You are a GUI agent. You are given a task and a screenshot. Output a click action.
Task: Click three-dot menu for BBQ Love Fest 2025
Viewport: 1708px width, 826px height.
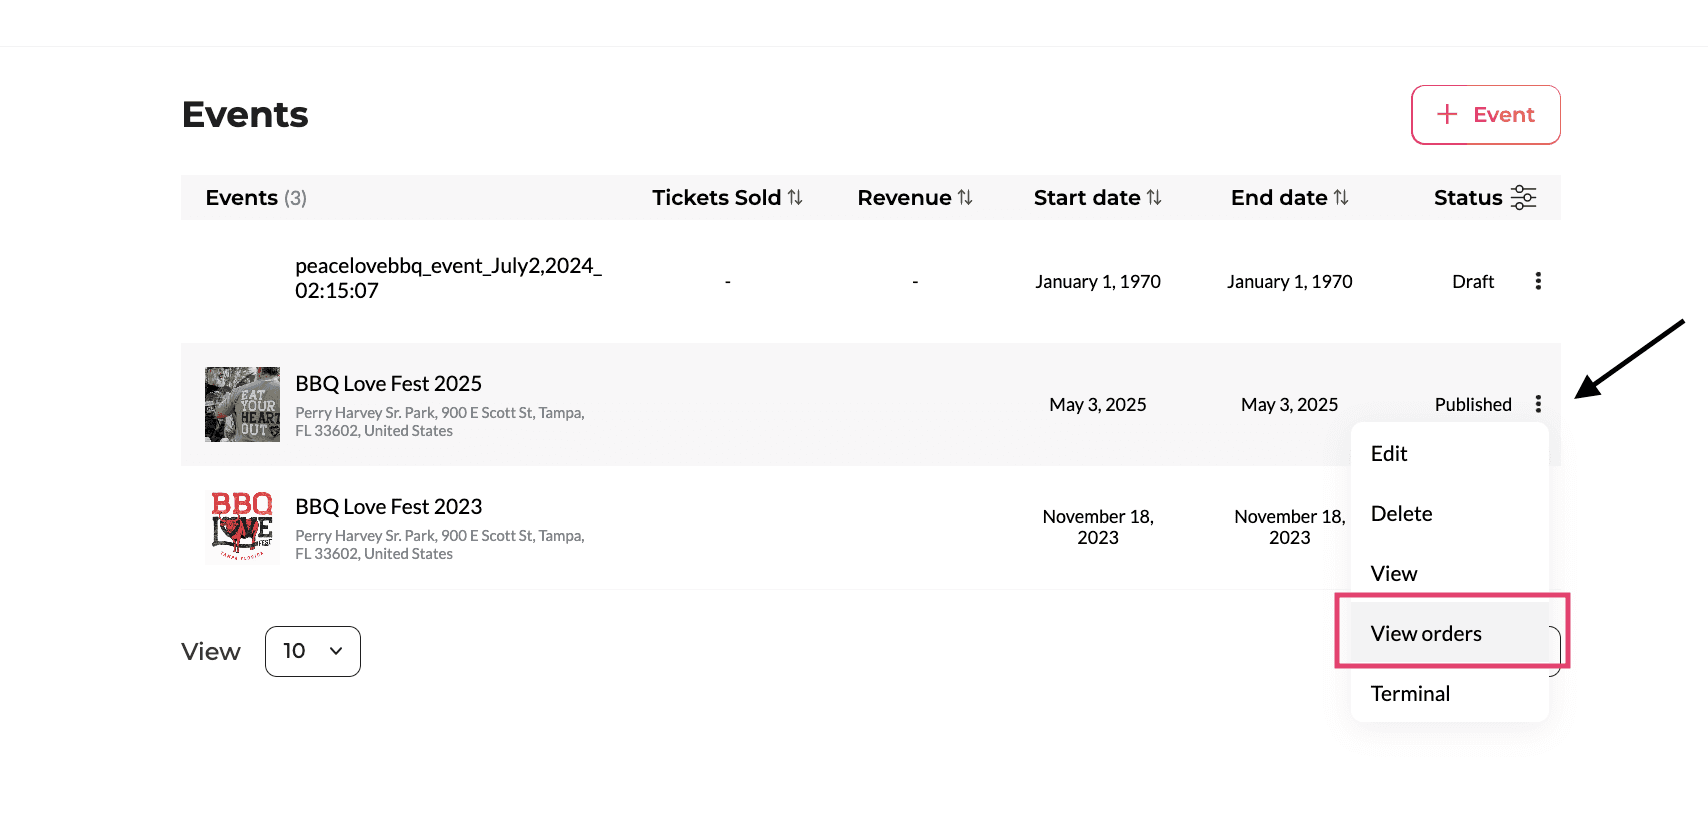tap(1538, 404)
